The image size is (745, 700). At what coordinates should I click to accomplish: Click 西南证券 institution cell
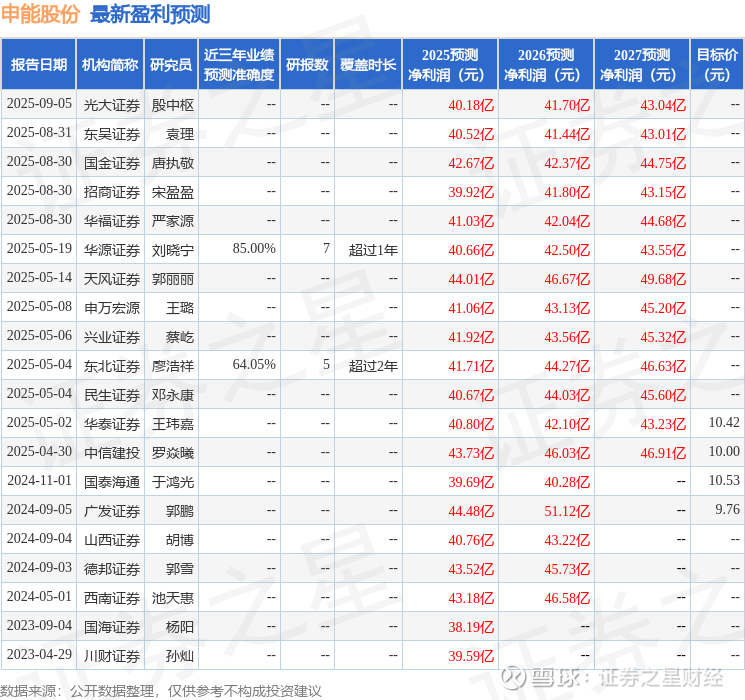112,598
